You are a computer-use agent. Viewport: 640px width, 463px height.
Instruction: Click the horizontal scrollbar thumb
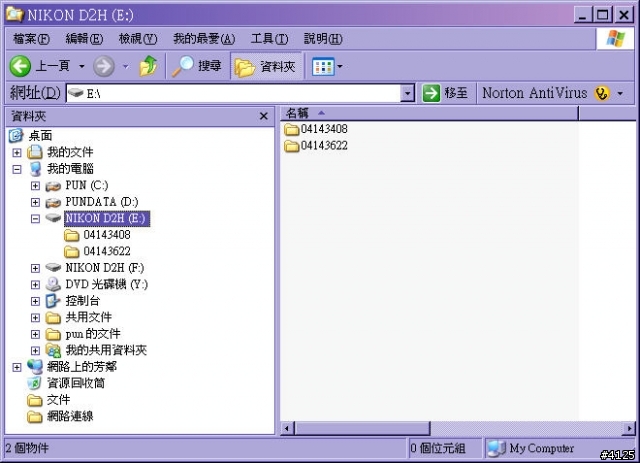click(x=362, y=428)
